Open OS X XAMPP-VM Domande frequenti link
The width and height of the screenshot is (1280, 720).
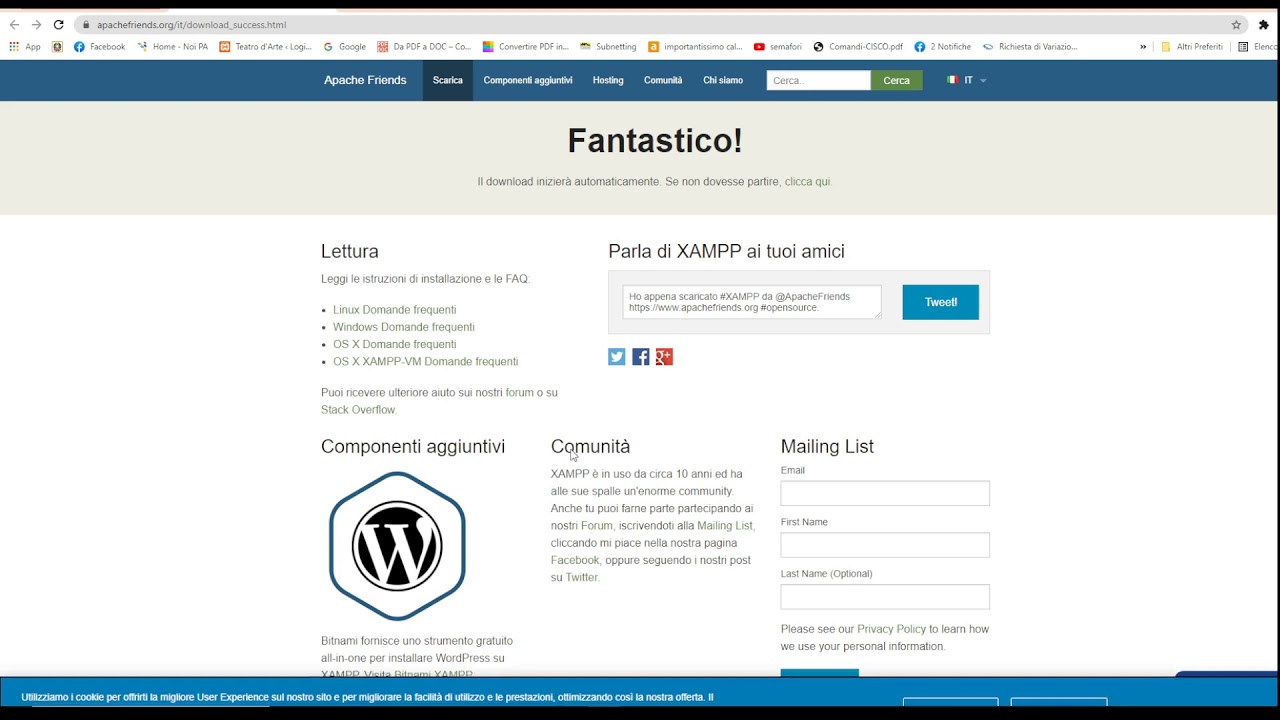coord(426,361)
